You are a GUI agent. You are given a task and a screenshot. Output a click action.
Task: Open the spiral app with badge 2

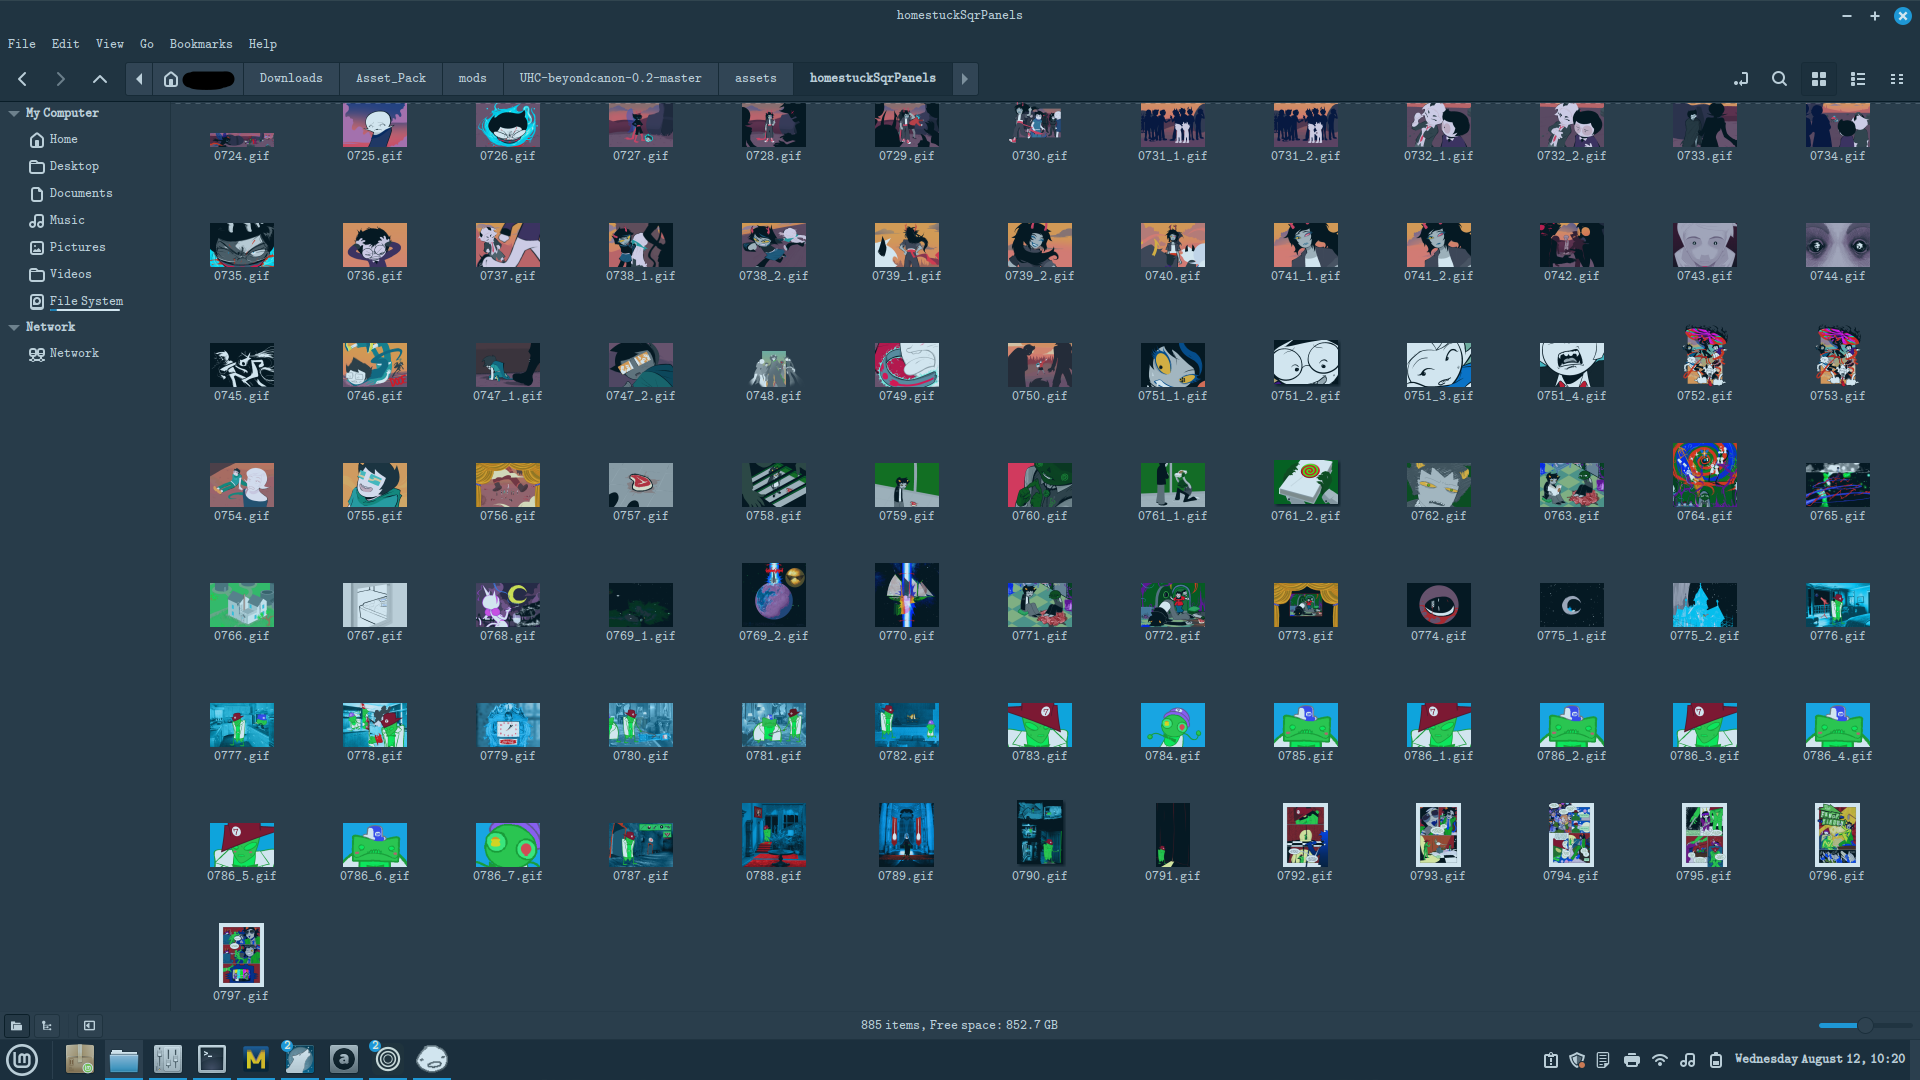(388, 1059)
